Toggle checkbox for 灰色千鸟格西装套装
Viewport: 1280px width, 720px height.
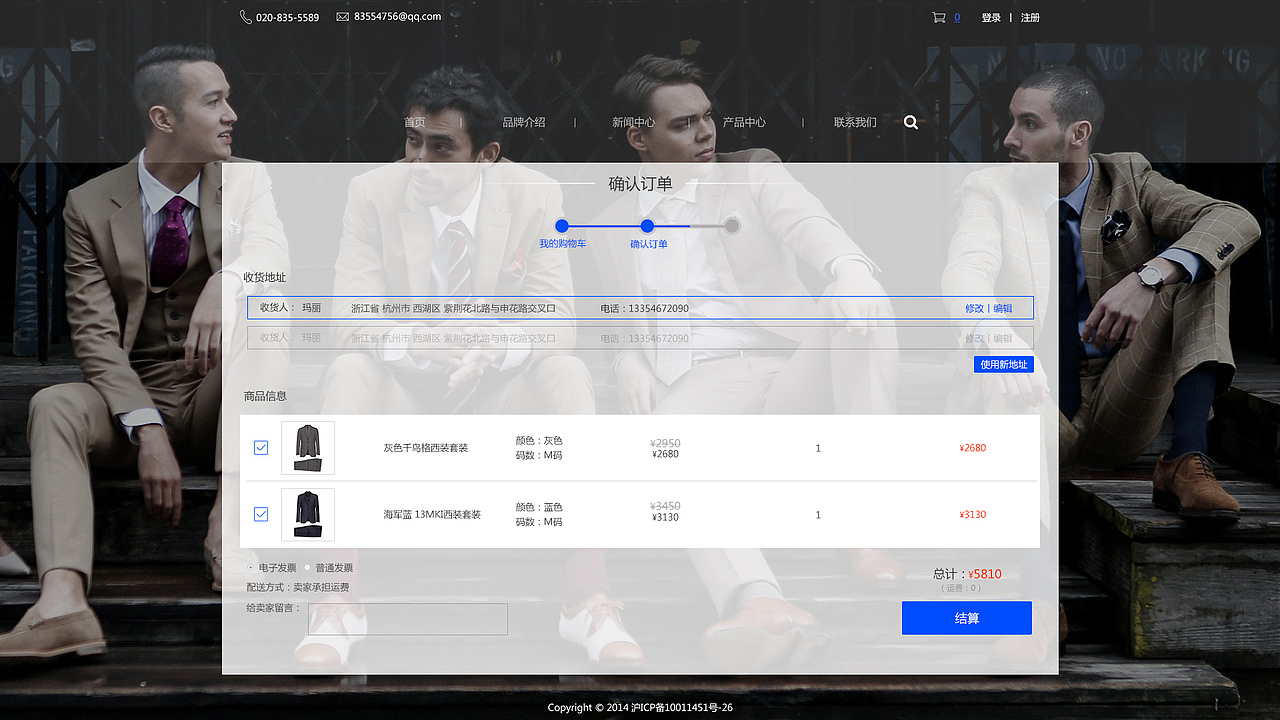point(261,448)
